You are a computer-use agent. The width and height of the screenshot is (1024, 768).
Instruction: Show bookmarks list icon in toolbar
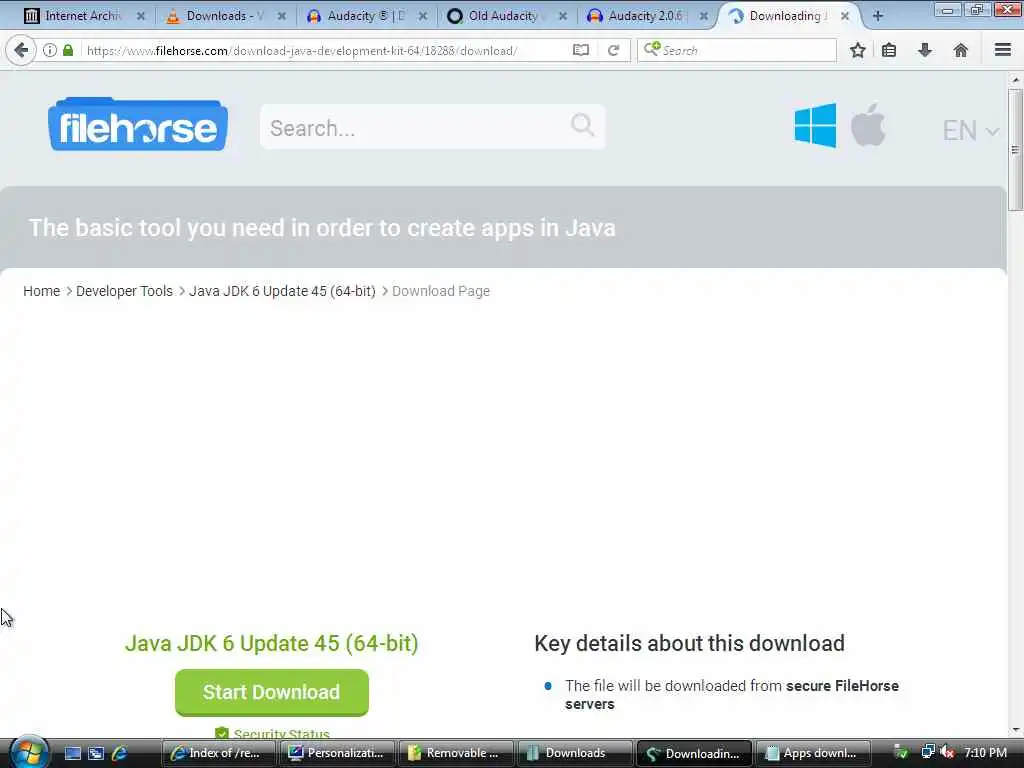coord(889,50)
